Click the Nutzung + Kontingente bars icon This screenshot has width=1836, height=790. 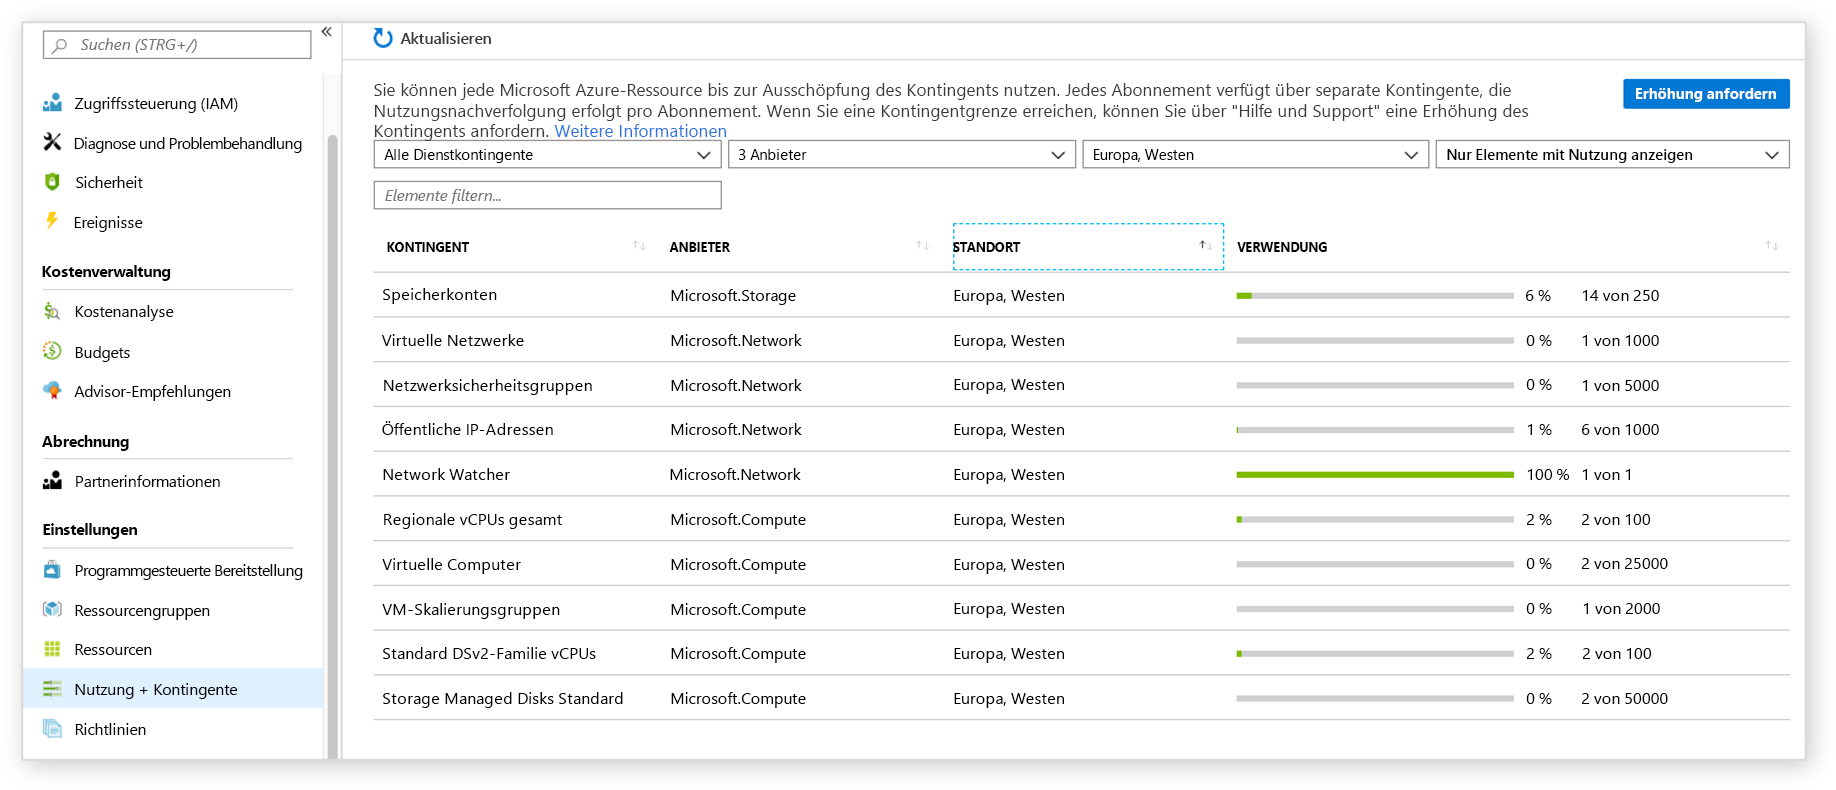(x=52, y=689)
